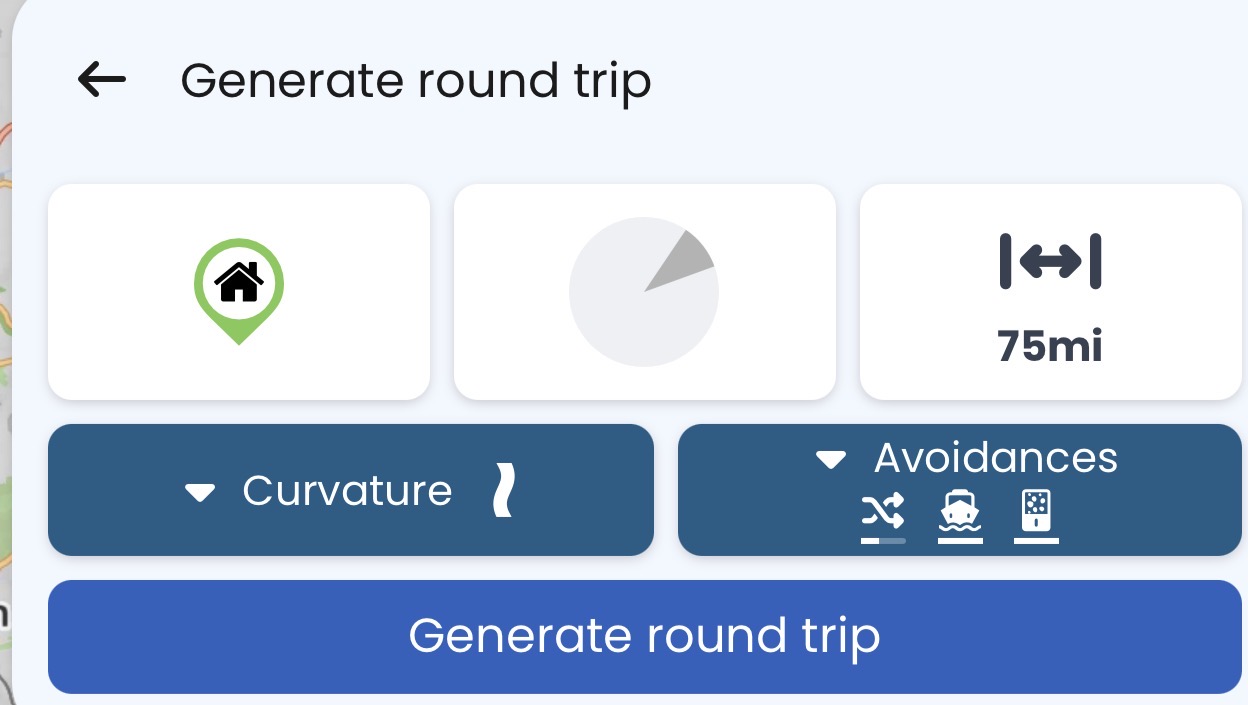Open the Avoidances label menu
1248x705 pixels.
tap(995, 458)
